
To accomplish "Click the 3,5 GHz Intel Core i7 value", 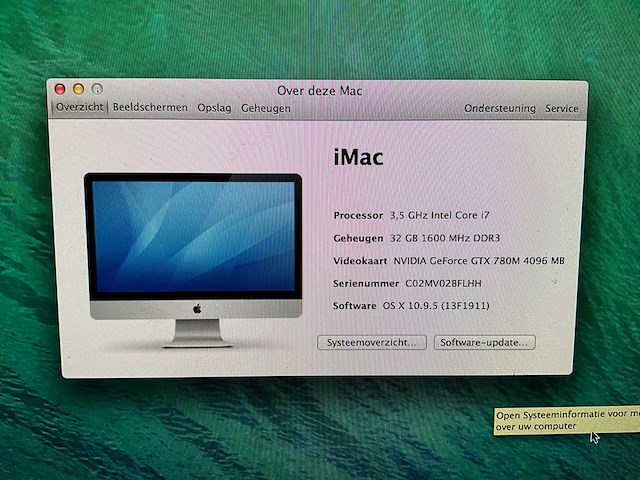I will click(x=440, y=215).
